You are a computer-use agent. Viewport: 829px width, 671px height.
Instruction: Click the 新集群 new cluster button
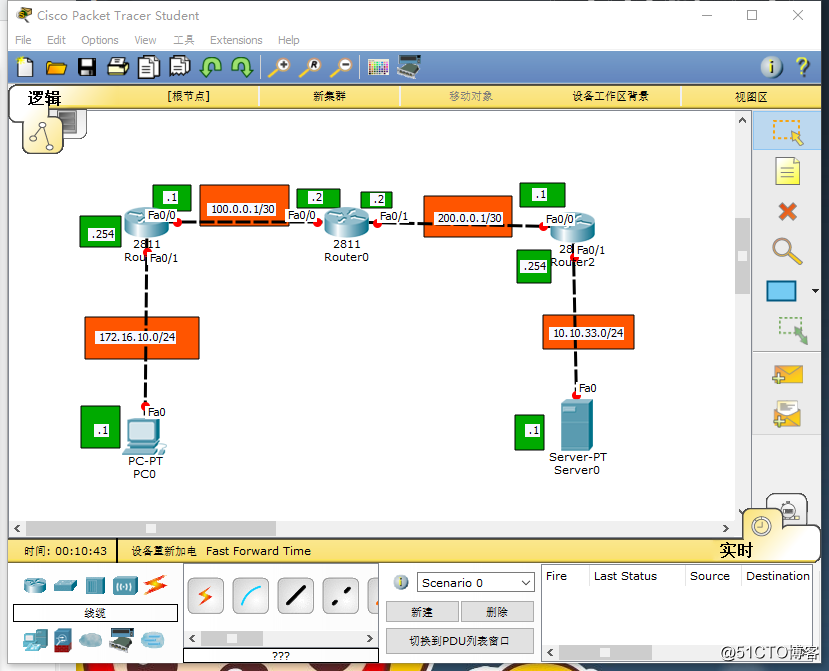pyautogui.click(x=329, y=96)
